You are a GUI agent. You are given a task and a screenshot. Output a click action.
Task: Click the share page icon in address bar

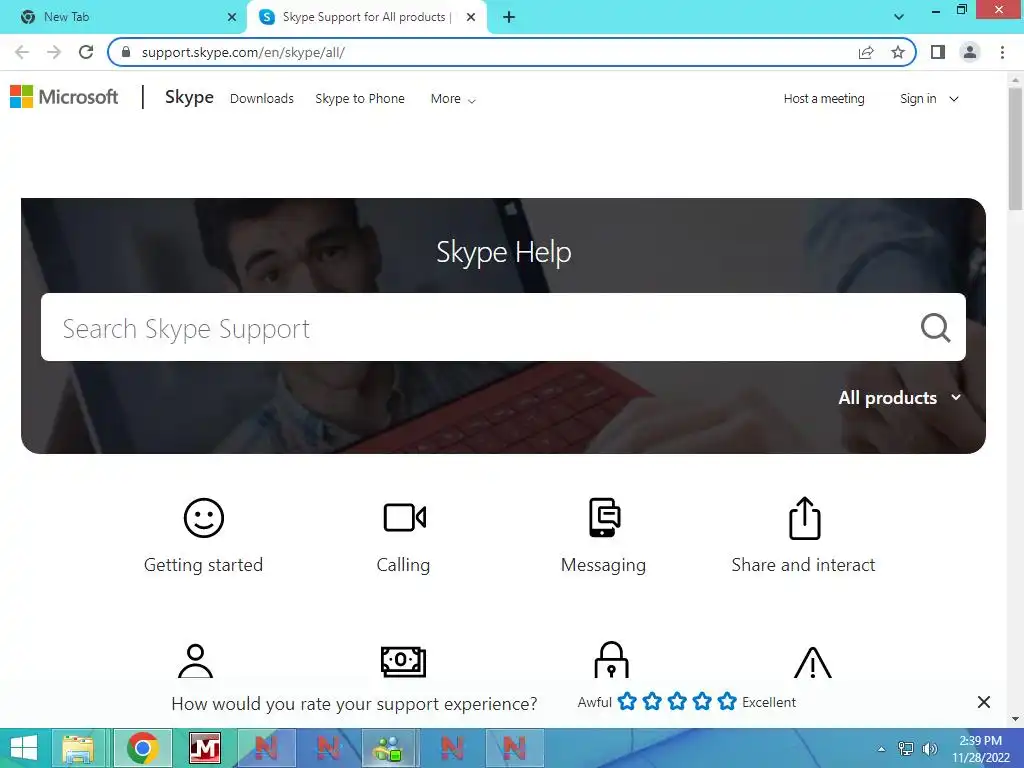866,52
